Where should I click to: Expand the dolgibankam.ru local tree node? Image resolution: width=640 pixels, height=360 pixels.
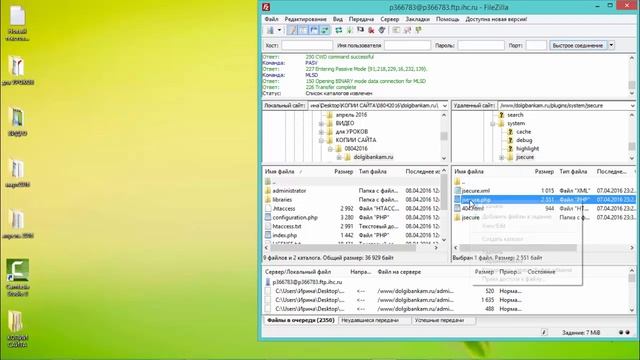click(339, 157)
